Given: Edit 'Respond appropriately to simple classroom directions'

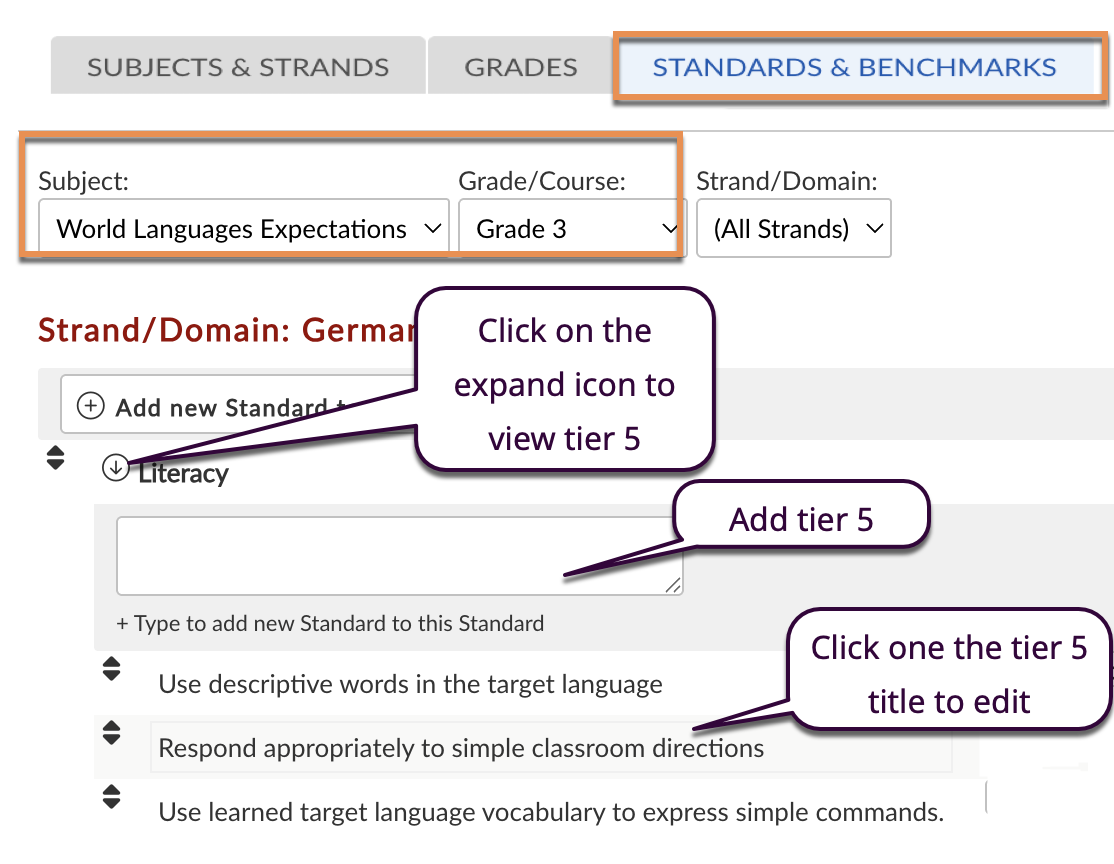Looking at the screenshot, I should [x=461, y=748].
